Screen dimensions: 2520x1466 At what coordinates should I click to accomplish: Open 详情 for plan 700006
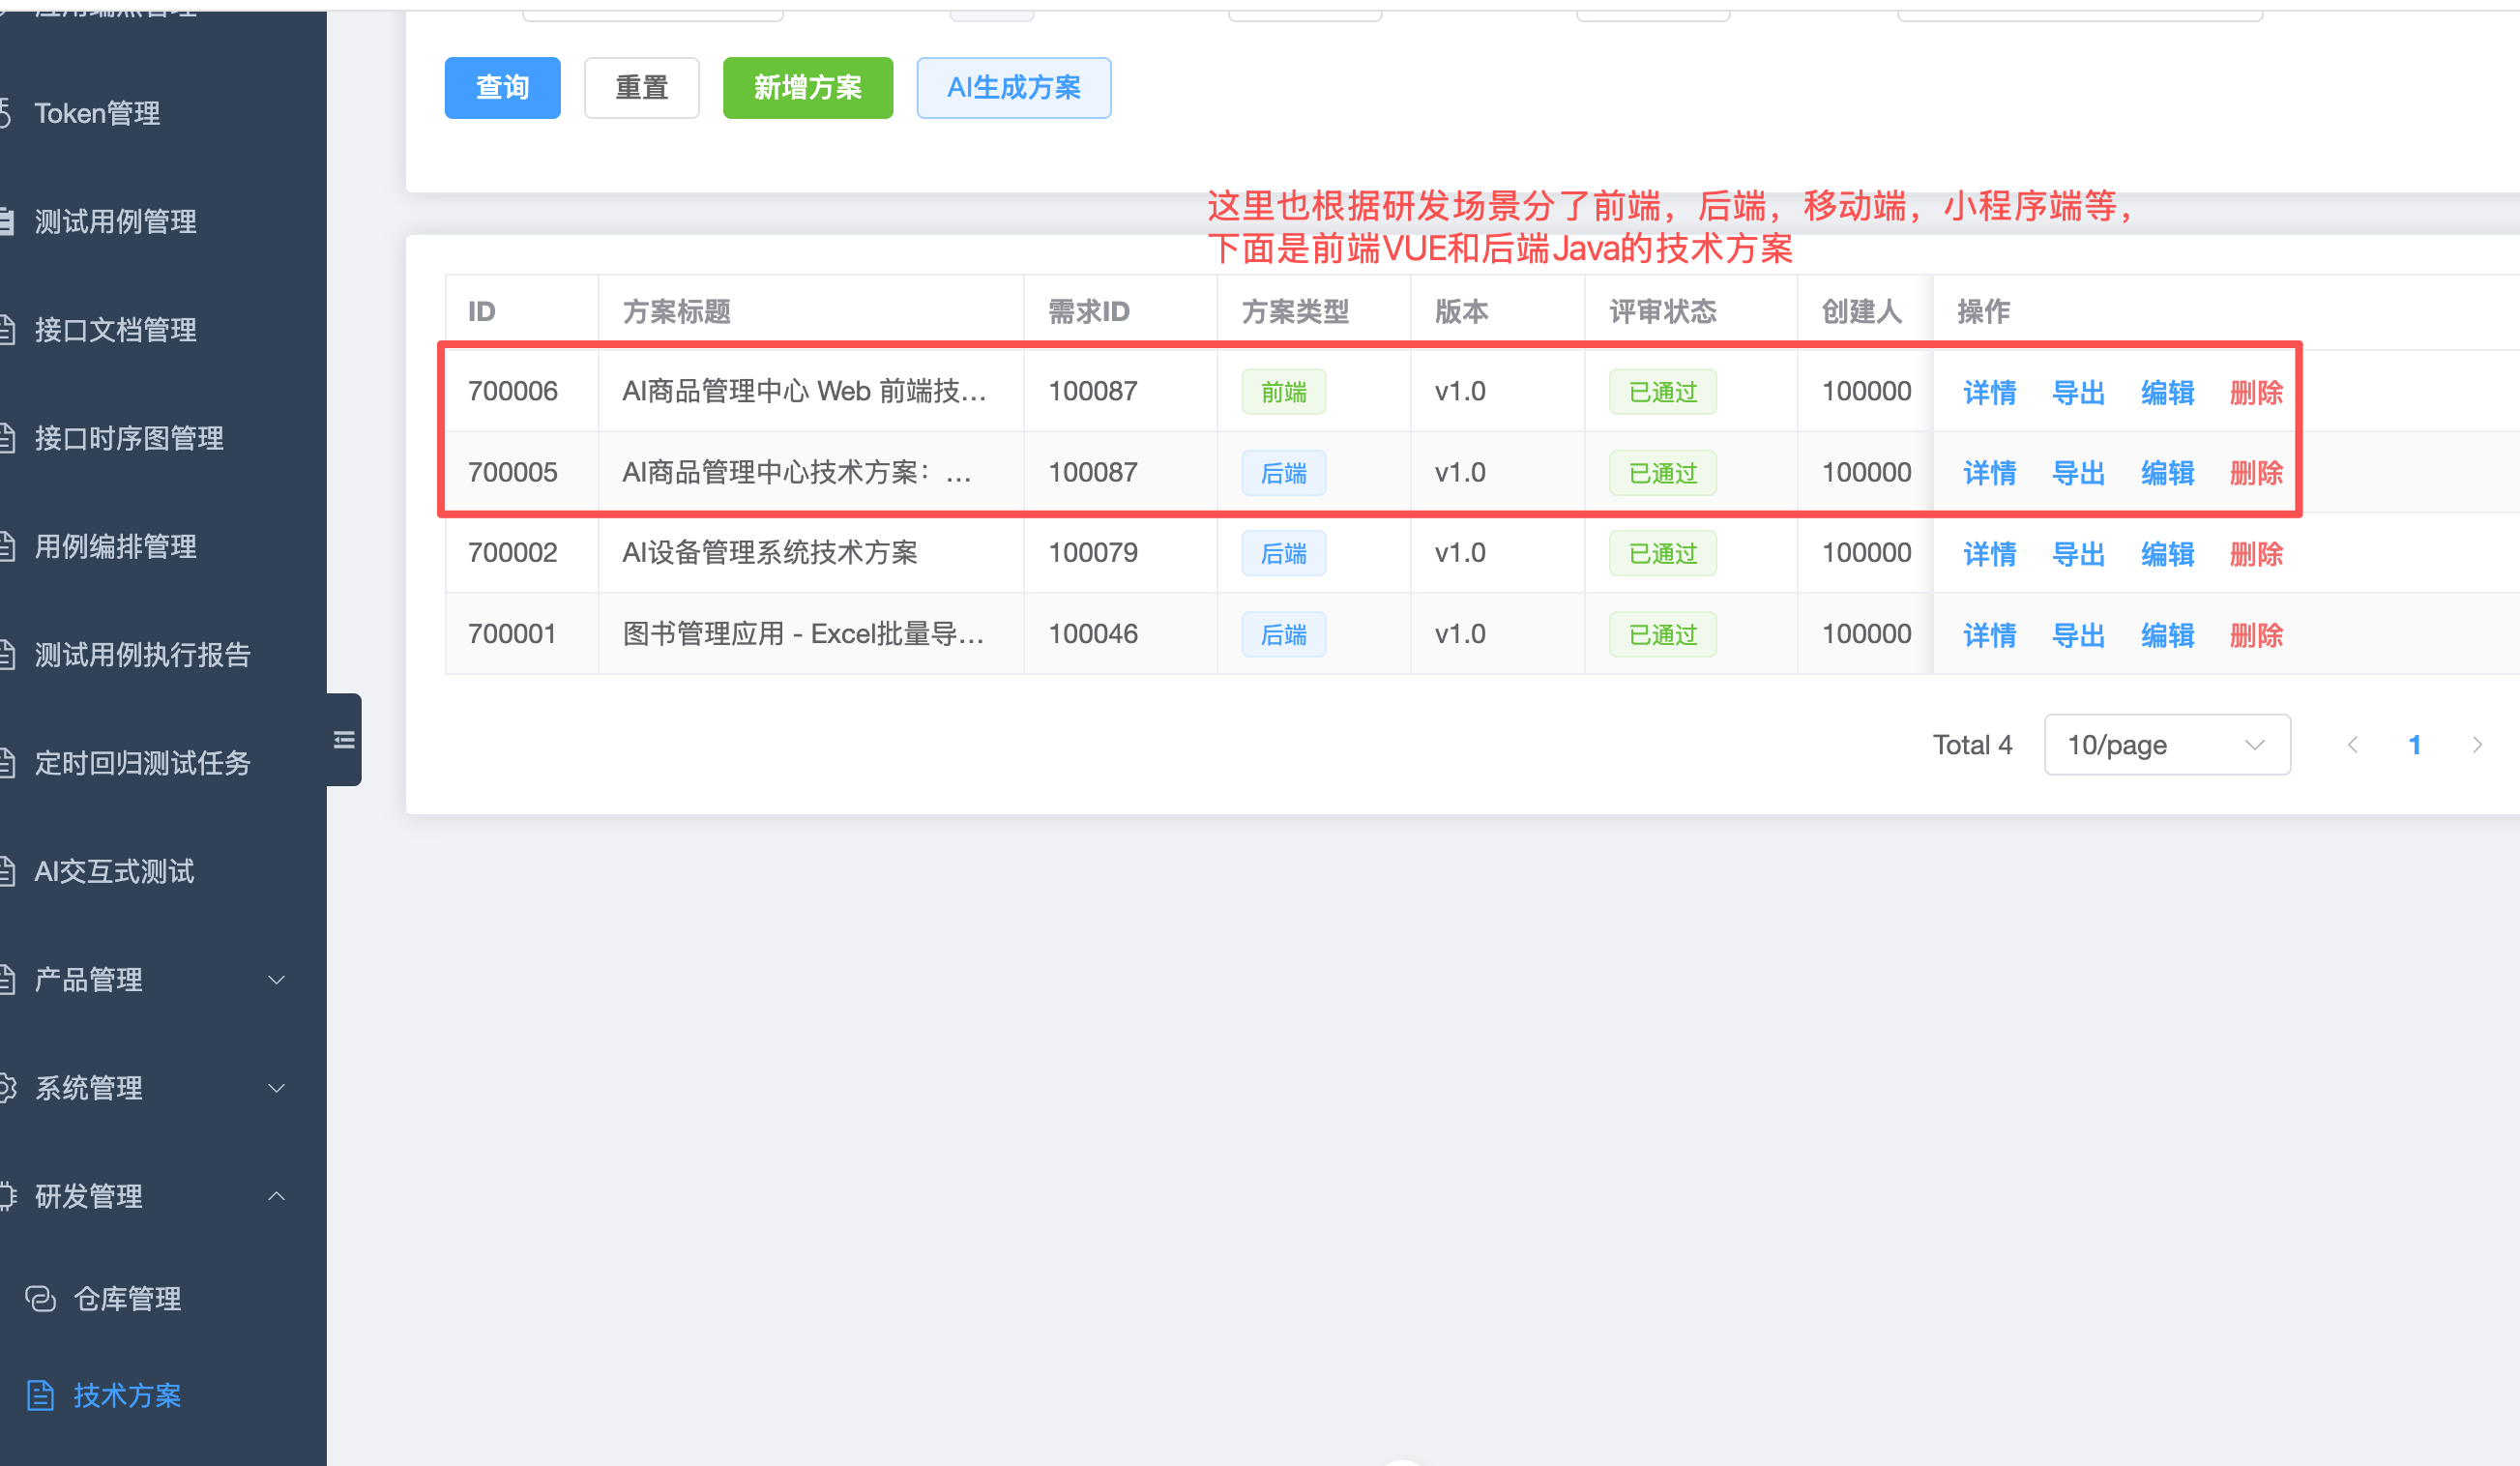pos(1990,392)
